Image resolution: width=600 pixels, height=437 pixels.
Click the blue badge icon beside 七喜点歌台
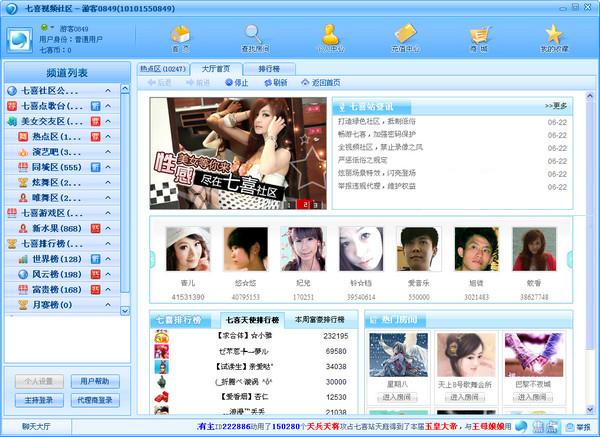[x=95, y=106]
